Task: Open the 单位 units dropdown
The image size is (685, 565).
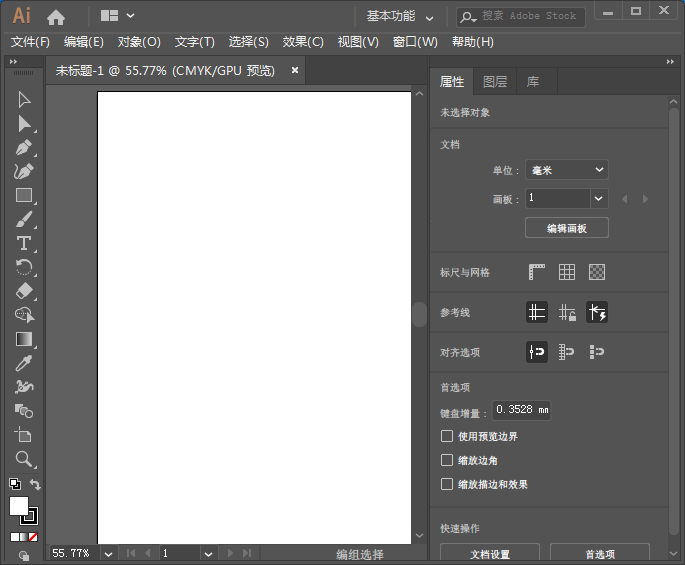Action: (x=567, y=170)
